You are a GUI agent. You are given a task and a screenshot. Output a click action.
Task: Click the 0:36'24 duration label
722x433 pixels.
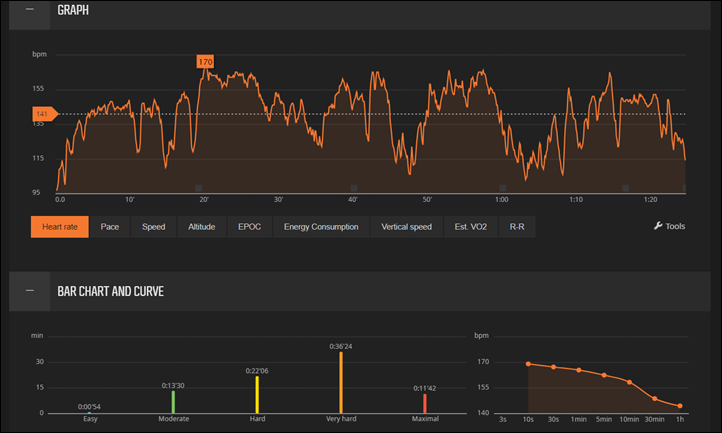pyautogui.click(x=341, y=346)
